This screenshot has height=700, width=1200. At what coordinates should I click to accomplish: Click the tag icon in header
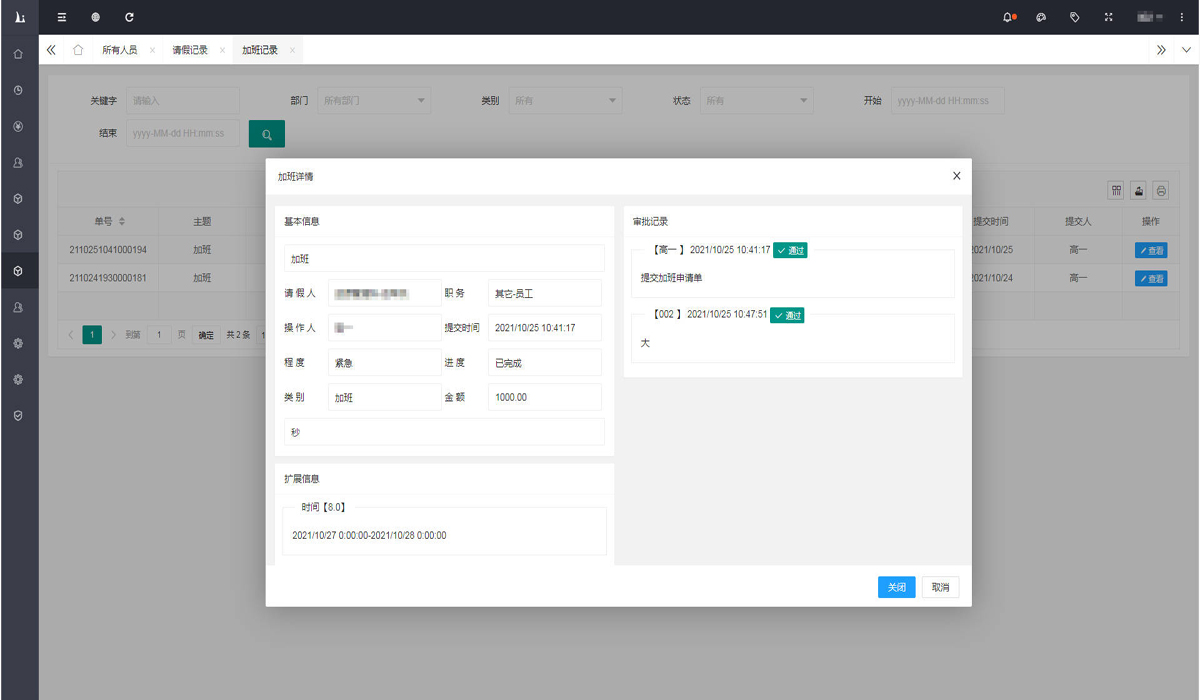[x=1075, y=17]
